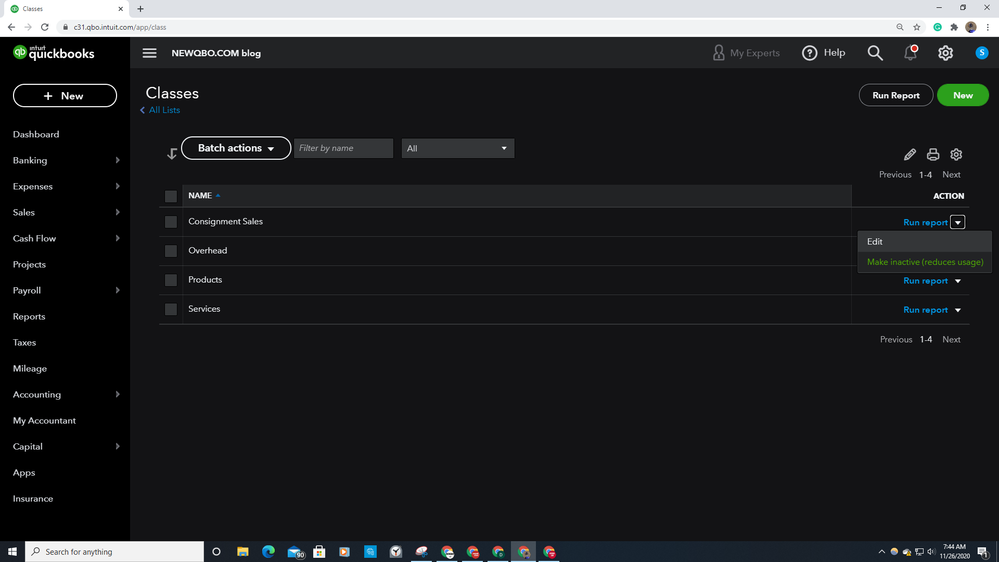Click the search magnifier icon
The height and width of the screenshot is (562, 999).
pyautogui.click(x=875, y=53)
